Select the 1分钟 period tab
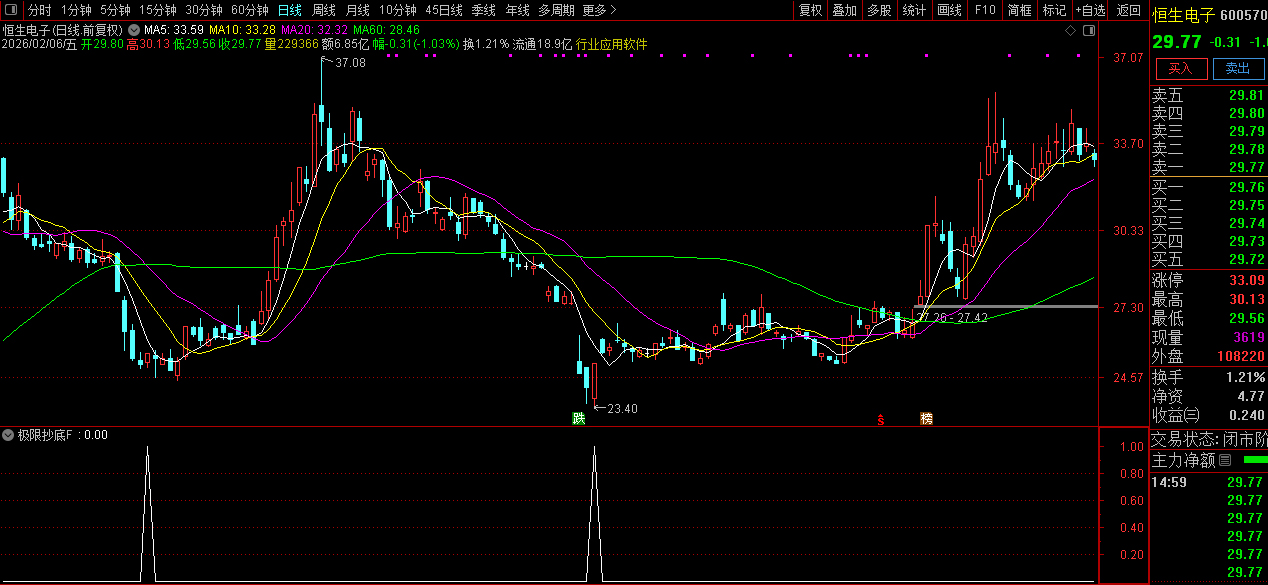The width and height of the screenshot is (1268, 585). (x=76, y=10)
